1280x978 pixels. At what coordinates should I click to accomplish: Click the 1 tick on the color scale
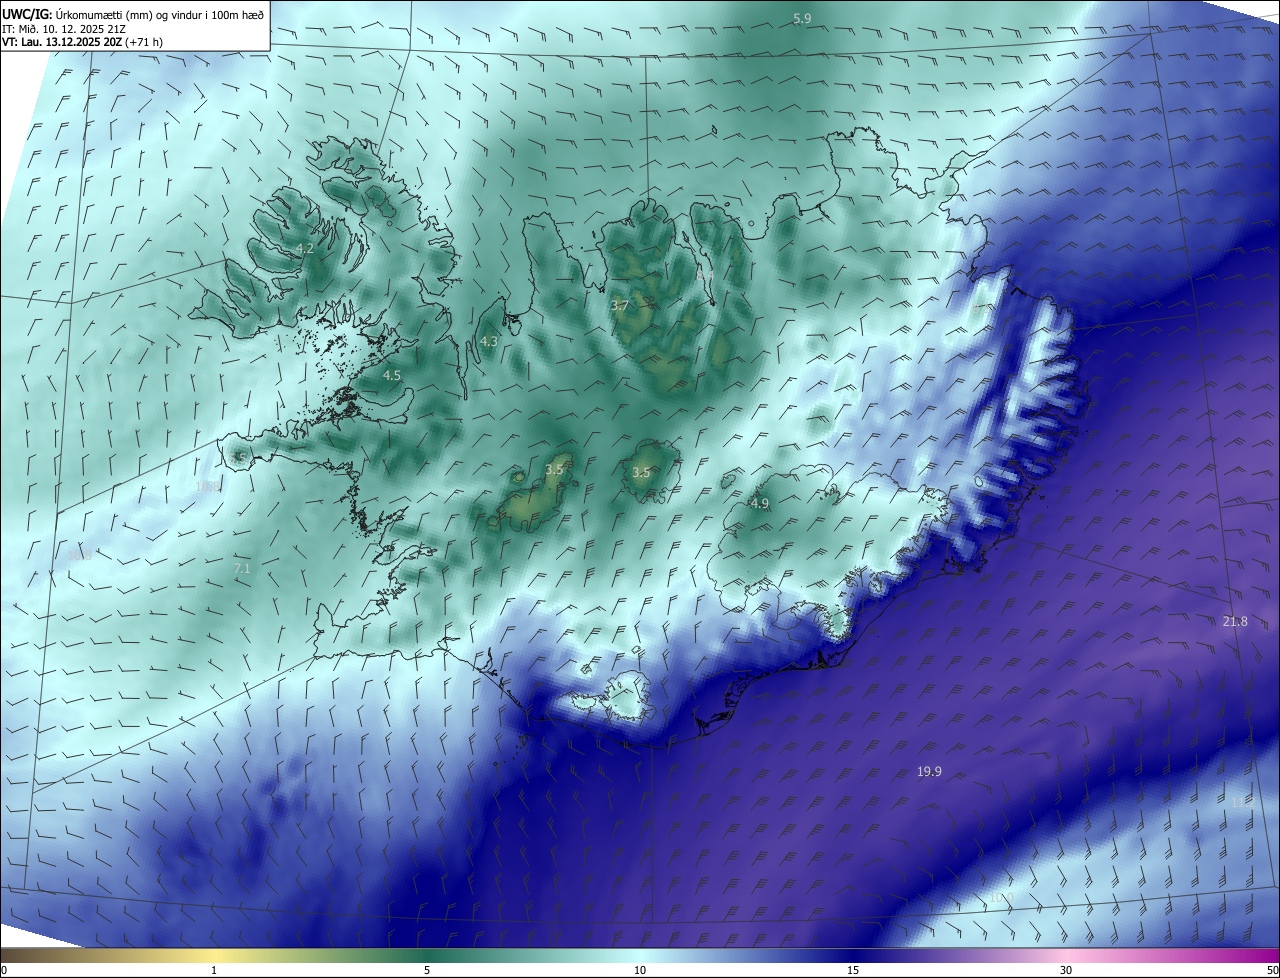pos(214,970)
